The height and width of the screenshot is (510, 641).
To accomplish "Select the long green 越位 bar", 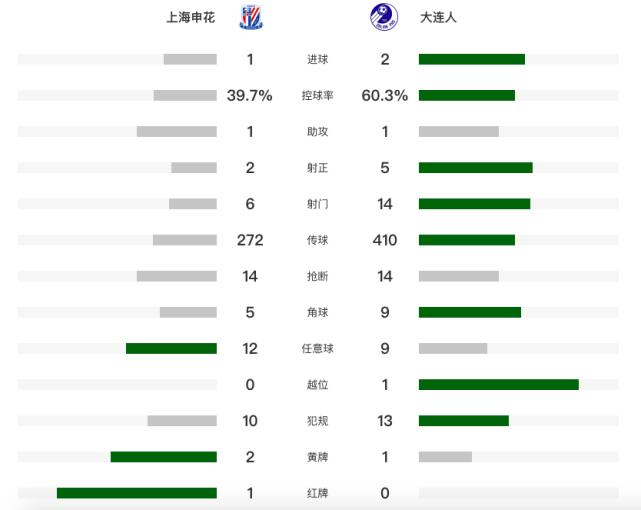I will point(499,385).
